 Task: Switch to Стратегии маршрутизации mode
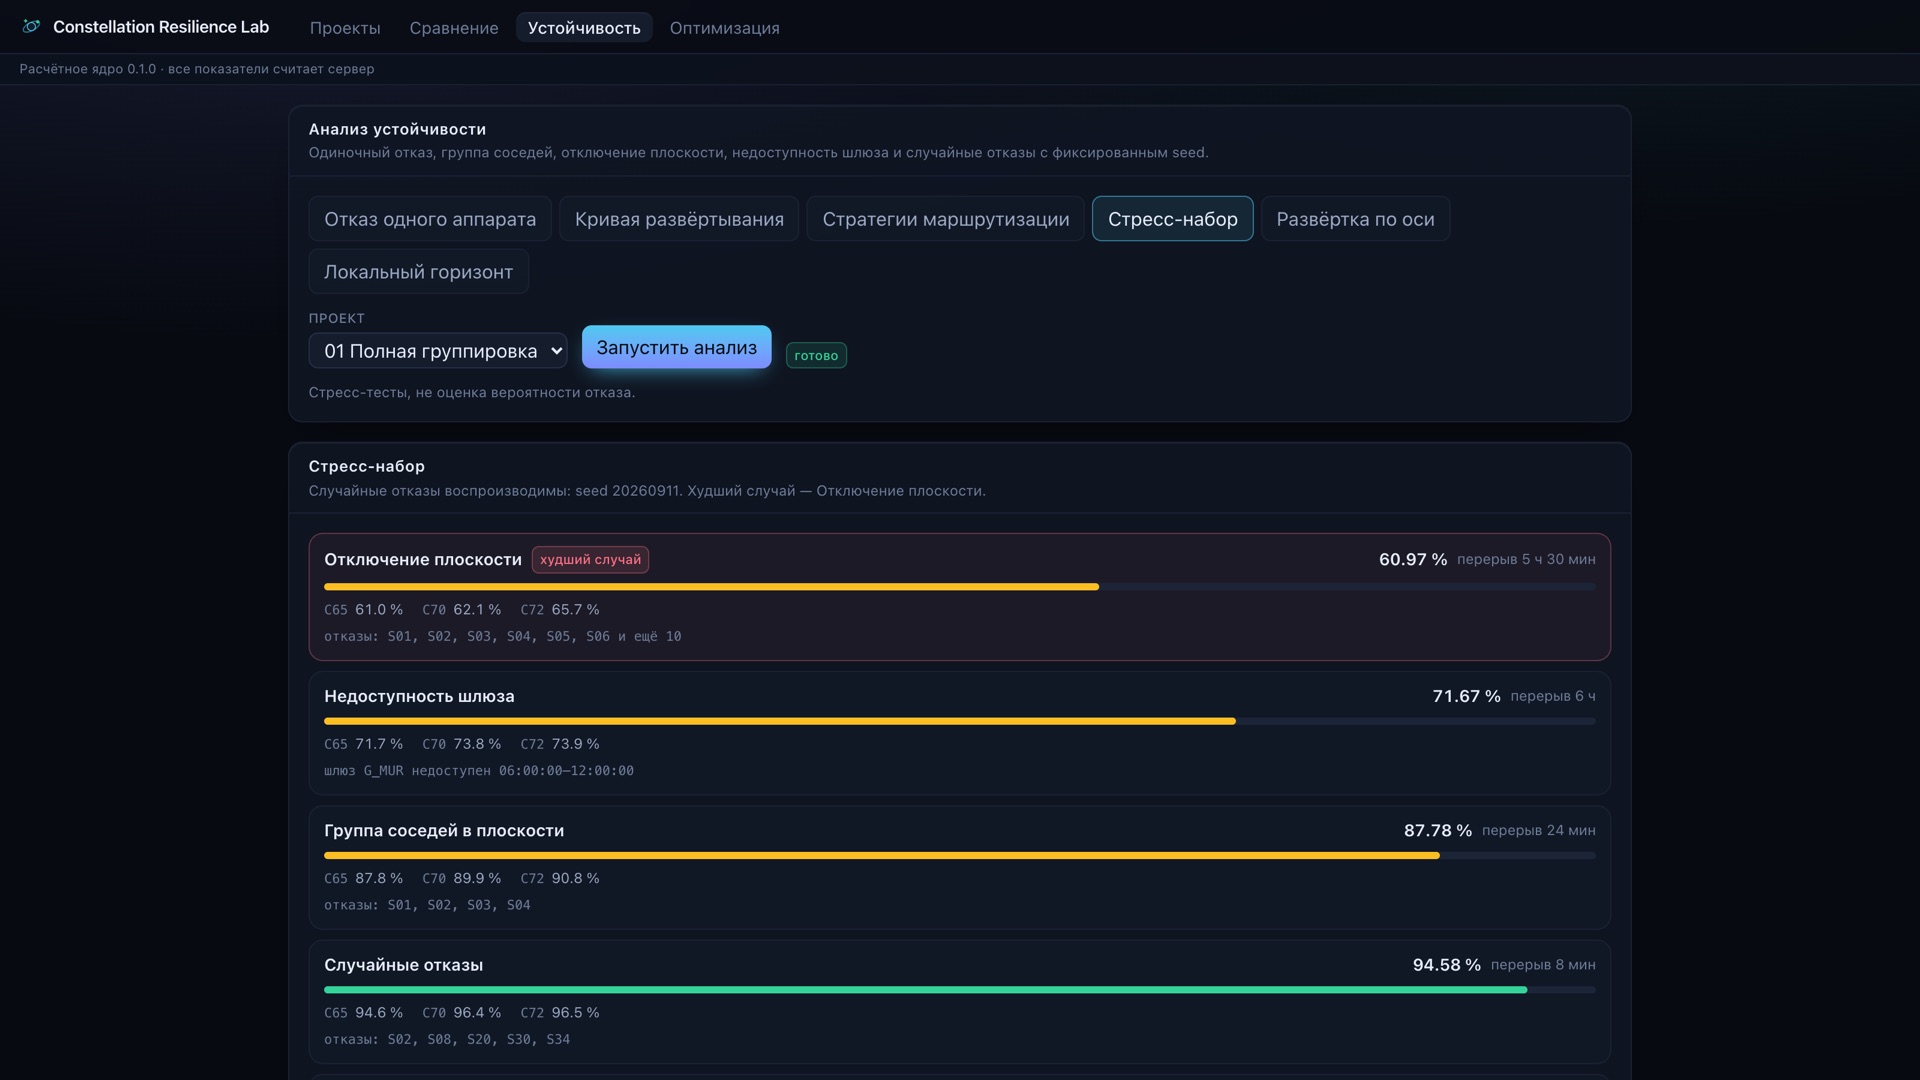click(946, 219)
